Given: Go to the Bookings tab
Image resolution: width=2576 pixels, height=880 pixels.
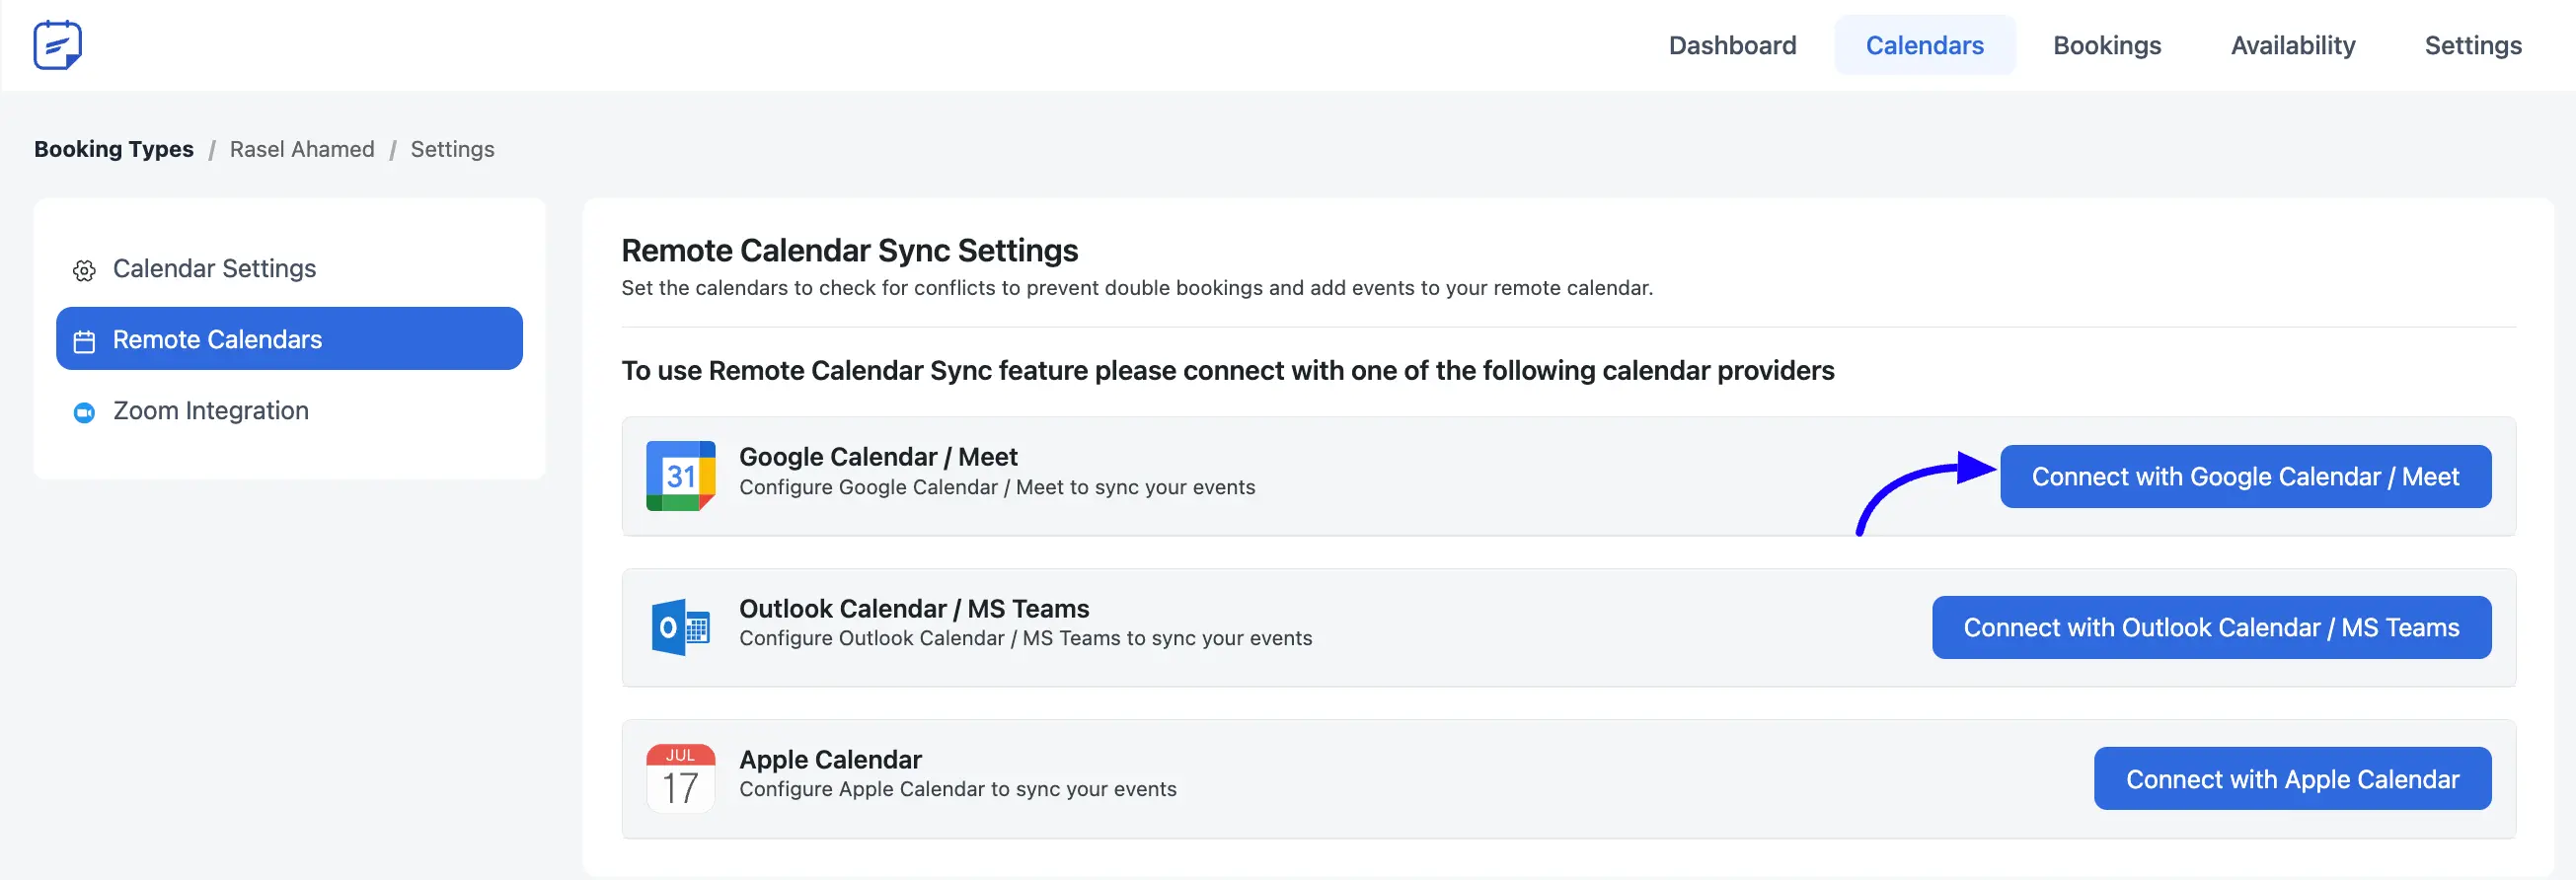Looking at the screenshot, I should point(2107,45).
